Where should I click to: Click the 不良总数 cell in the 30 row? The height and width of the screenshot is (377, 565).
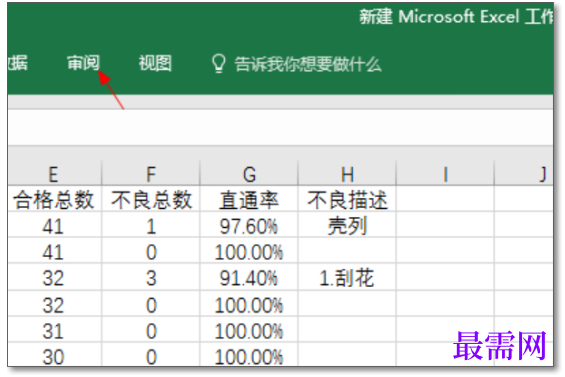coord(151,355)
